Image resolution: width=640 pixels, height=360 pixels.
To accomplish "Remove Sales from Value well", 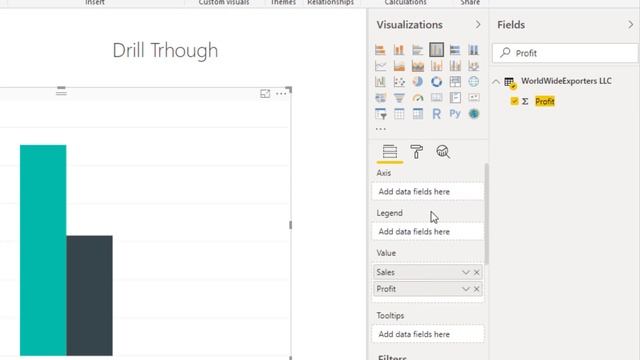I will [476, 272].
